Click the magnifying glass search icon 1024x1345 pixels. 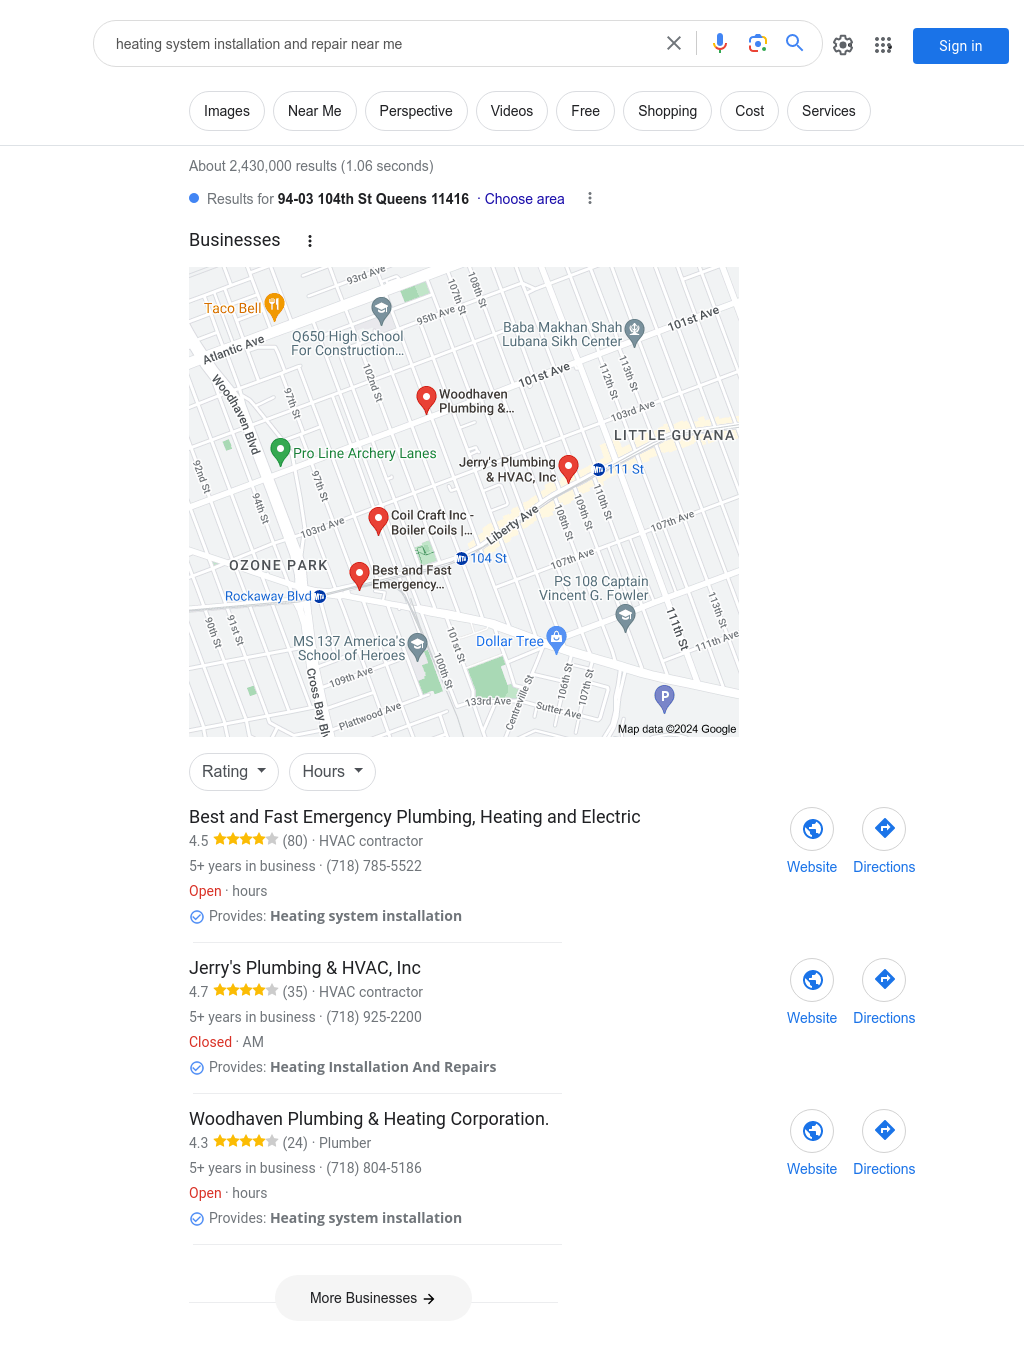[x=795, y=43]
